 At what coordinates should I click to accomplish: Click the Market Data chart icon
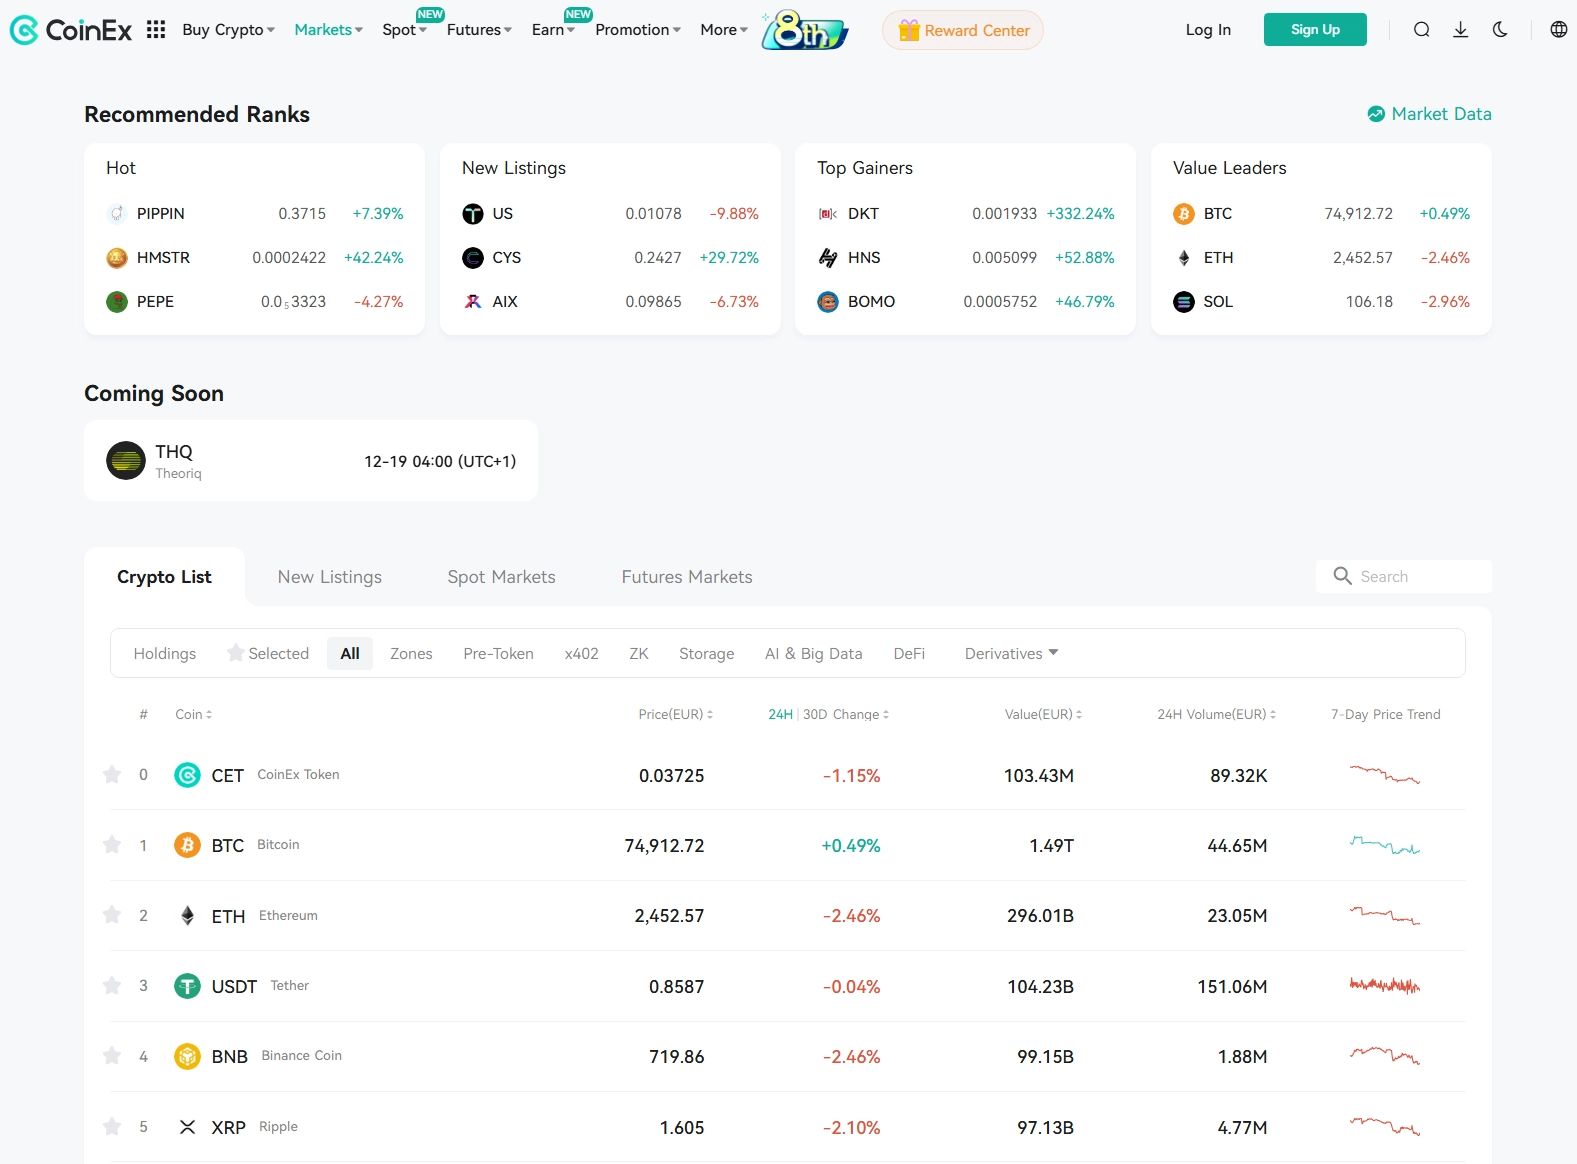1376,114
